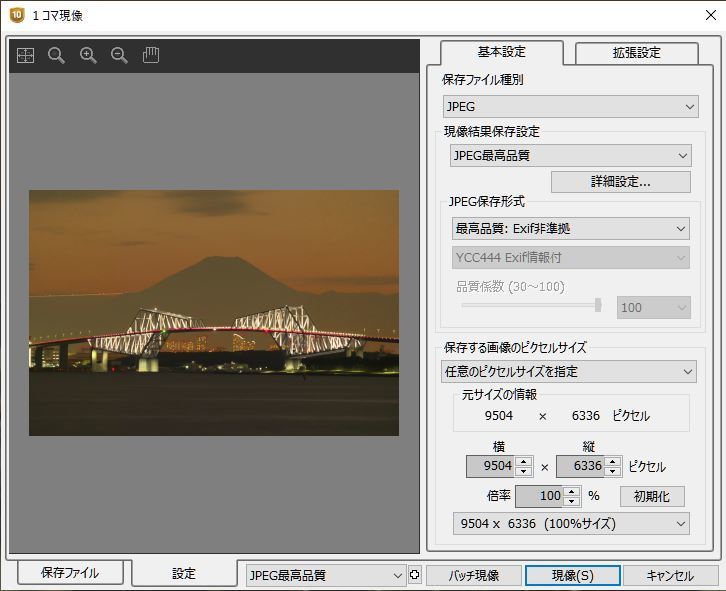The width and height of the screenshot is (726, 591).
Task: Open the 任意のピクセルサイズを指定 dropdown
Action: click(570, 372)
